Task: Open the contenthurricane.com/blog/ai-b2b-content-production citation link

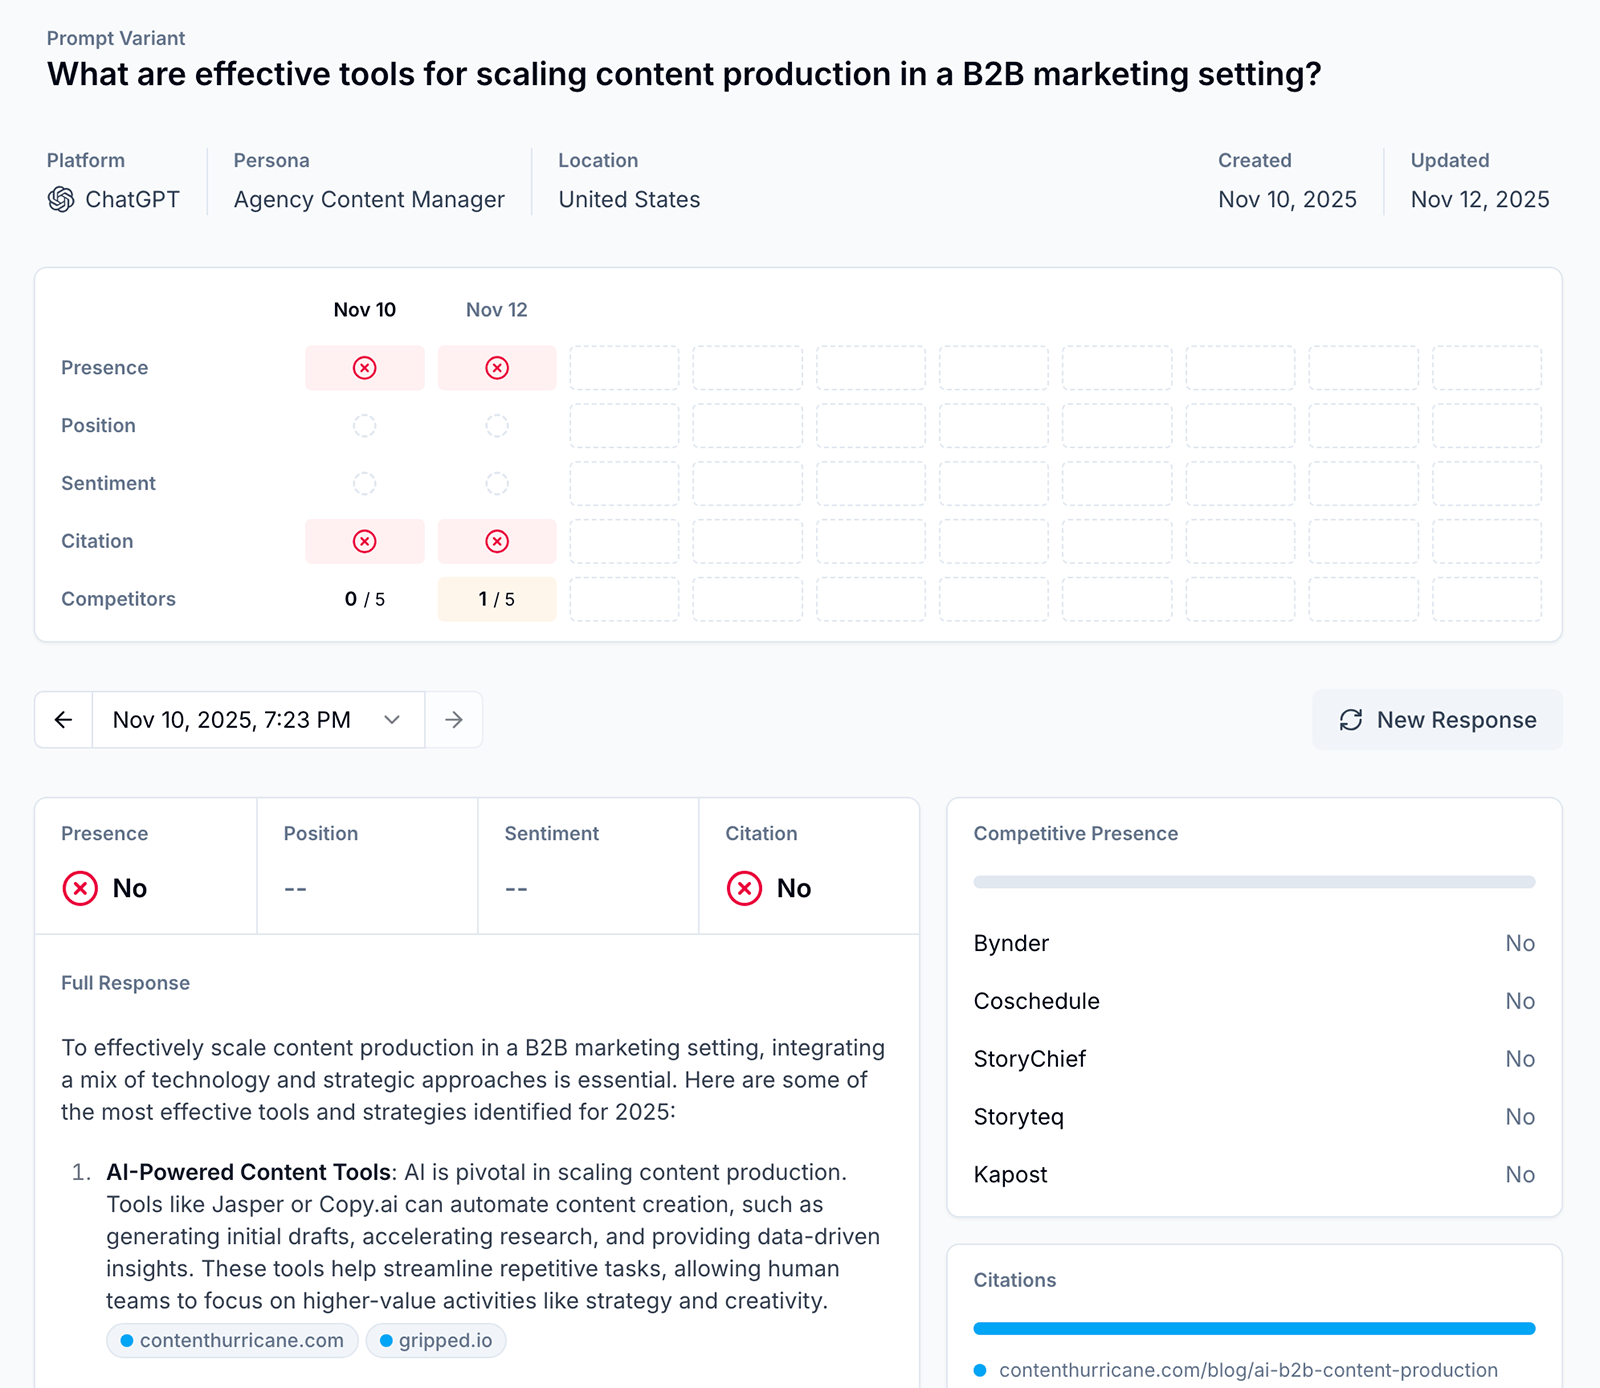Action: click(1248, 1370)
